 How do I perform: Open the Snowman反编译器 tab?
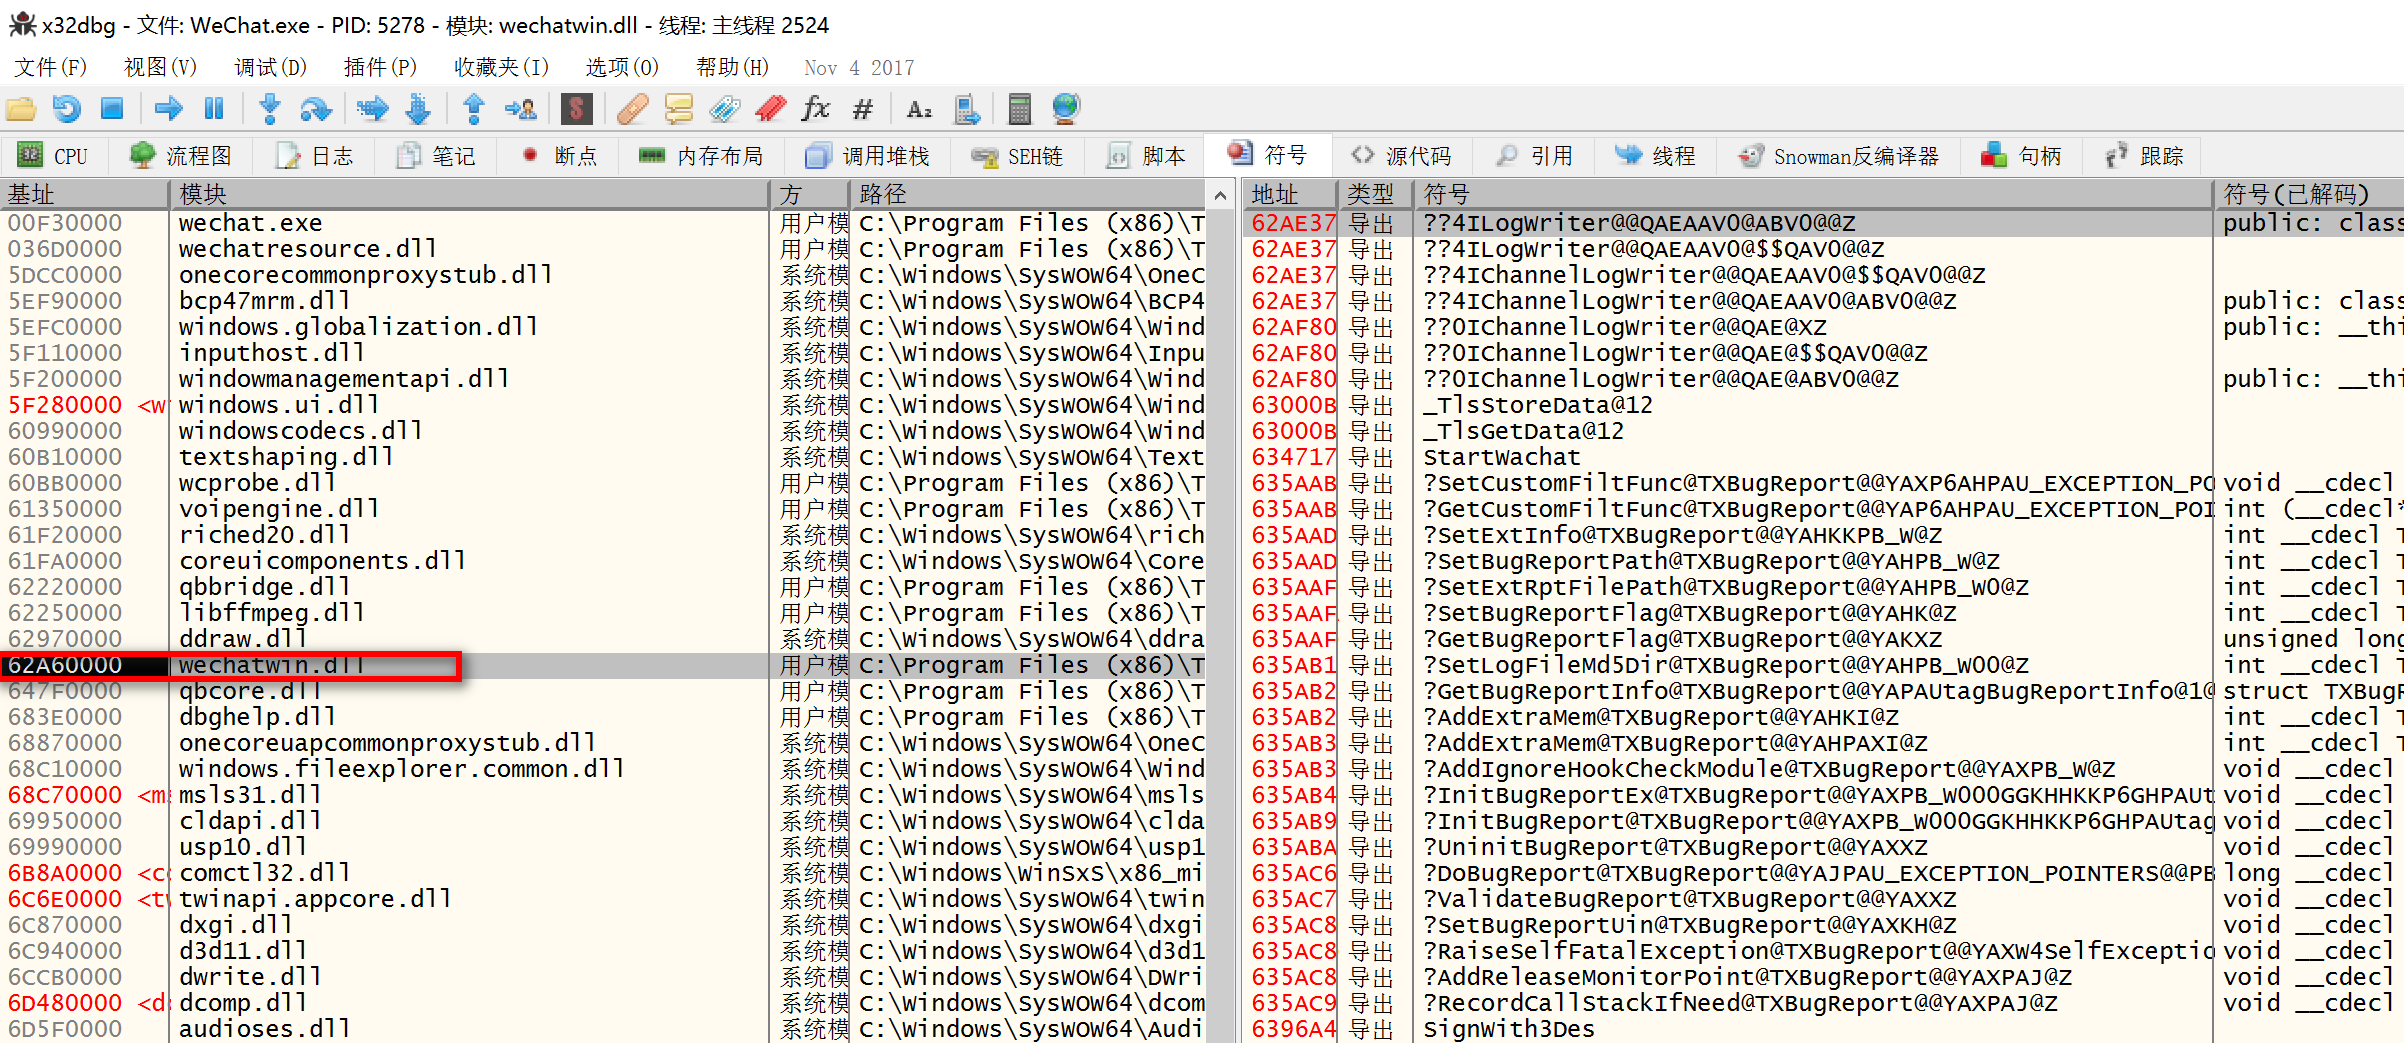pyautogui.click(x=1839, y=156)
